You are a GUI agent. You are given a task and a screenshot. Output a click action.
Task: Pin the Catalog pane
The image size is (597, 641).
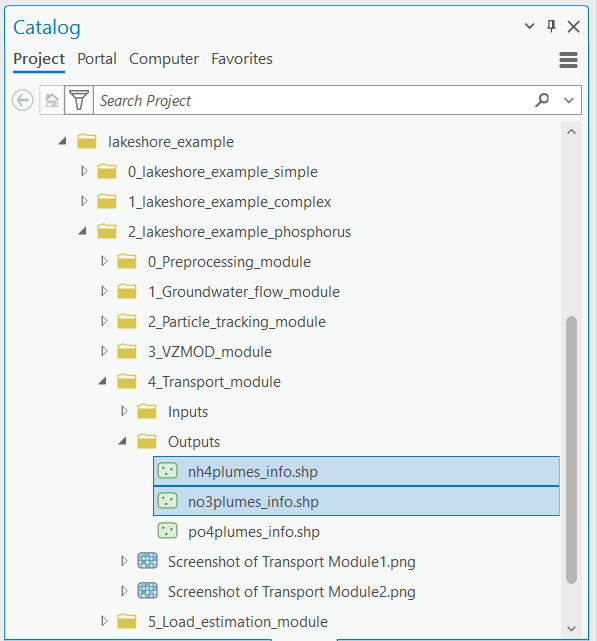(x=551, y=26)
